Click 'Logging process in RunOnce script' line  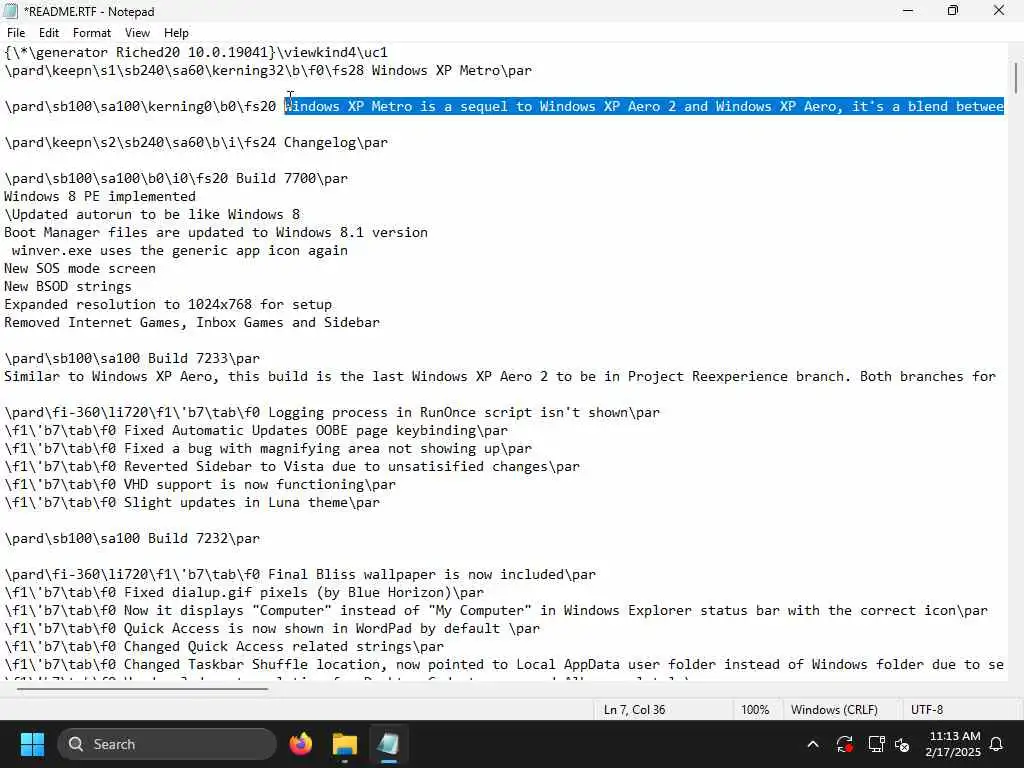[332, 413]
